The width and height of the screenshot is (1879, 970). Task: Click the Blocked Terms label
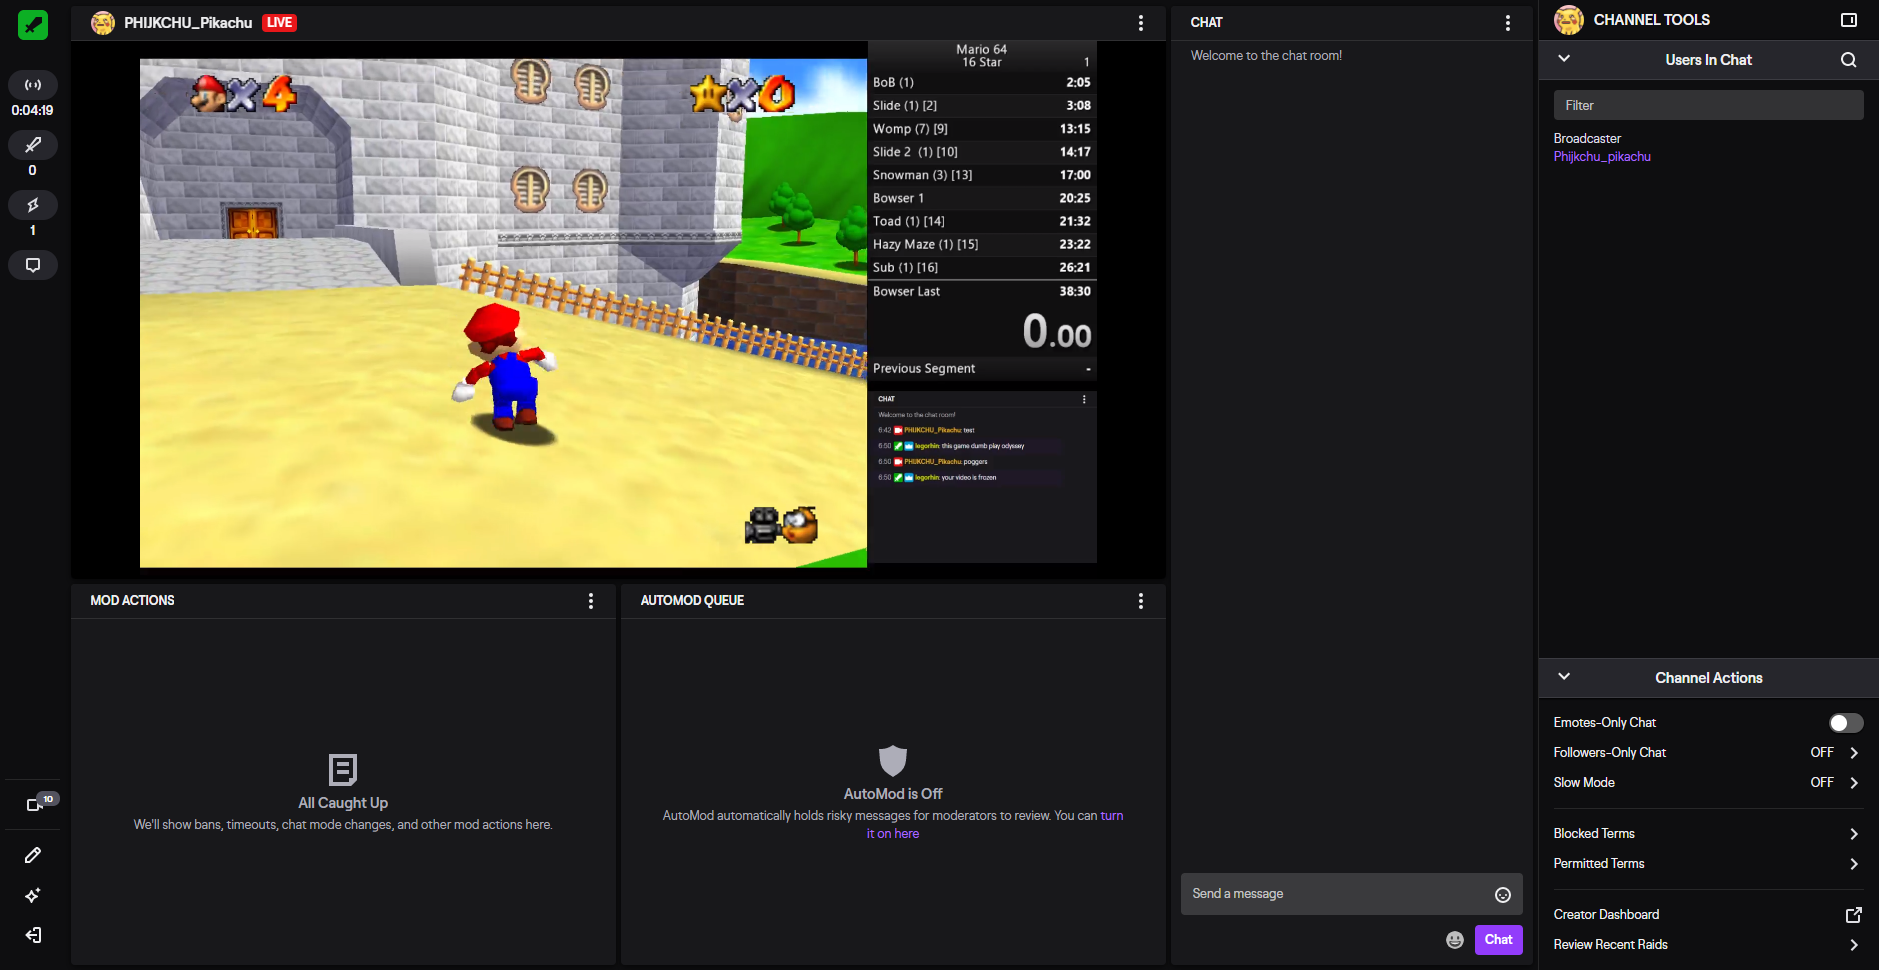1594,834
